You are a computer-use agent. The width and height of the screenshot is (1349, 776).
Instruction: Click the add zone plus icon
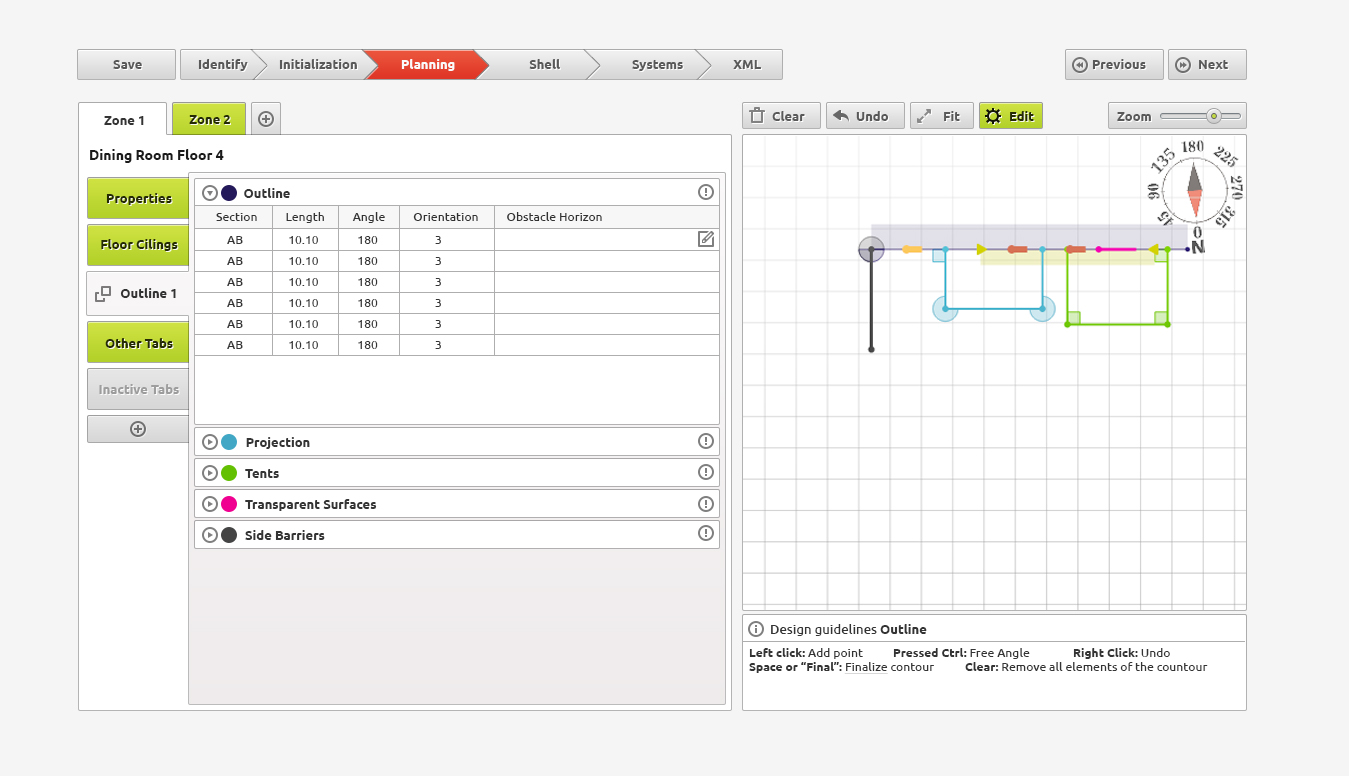[x=266, y=119]
